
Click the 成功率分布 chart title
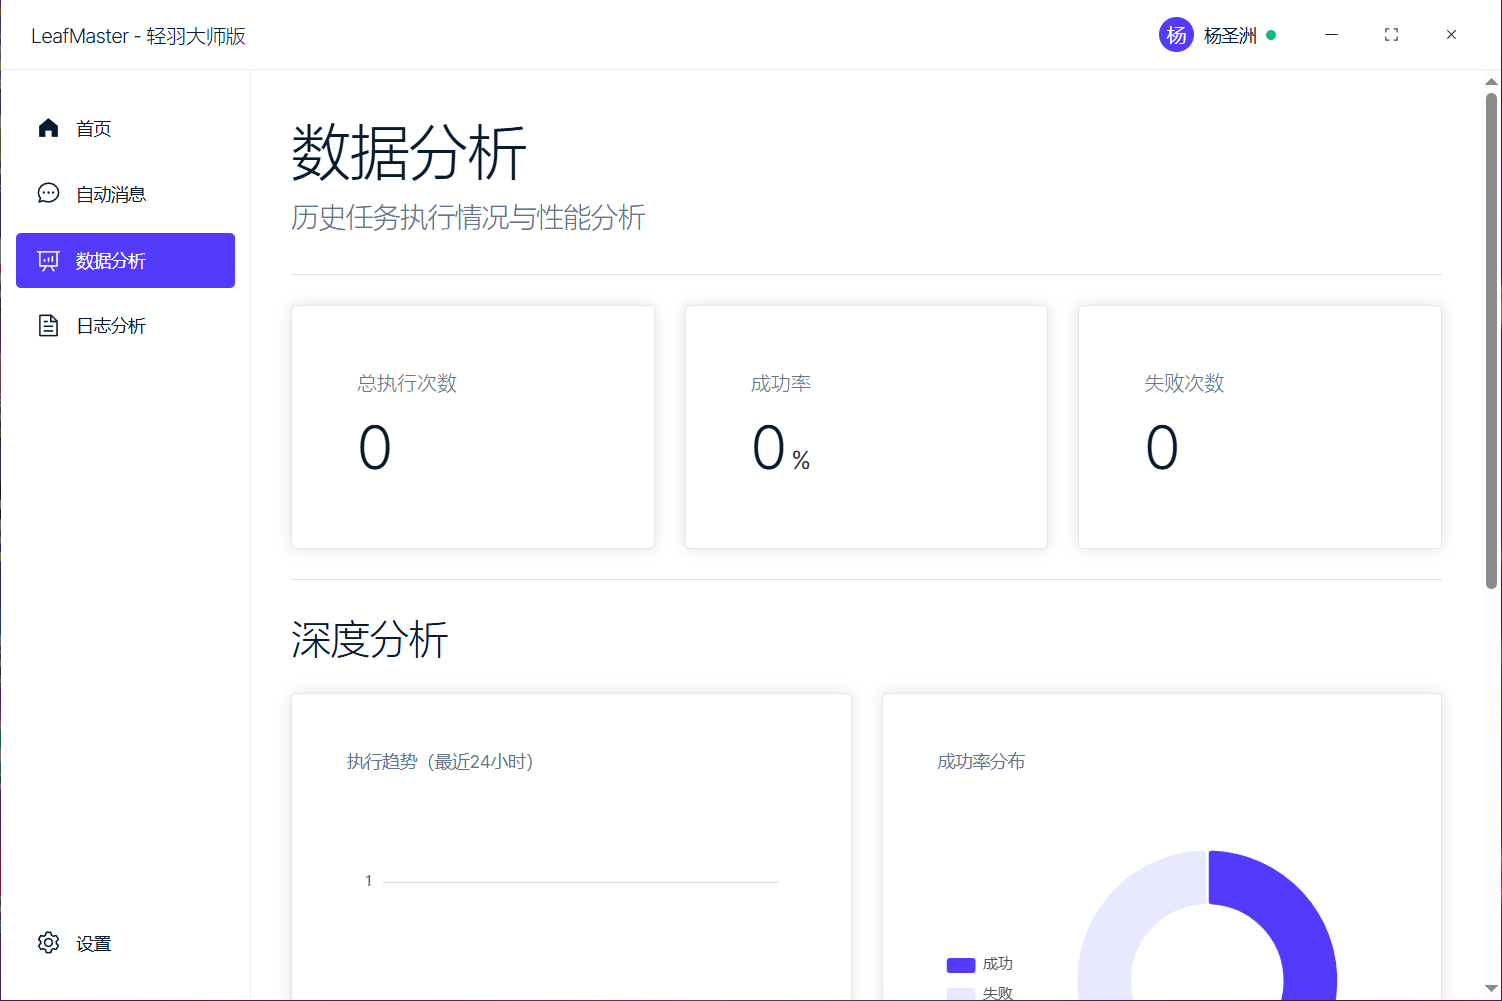coord(981,762)
